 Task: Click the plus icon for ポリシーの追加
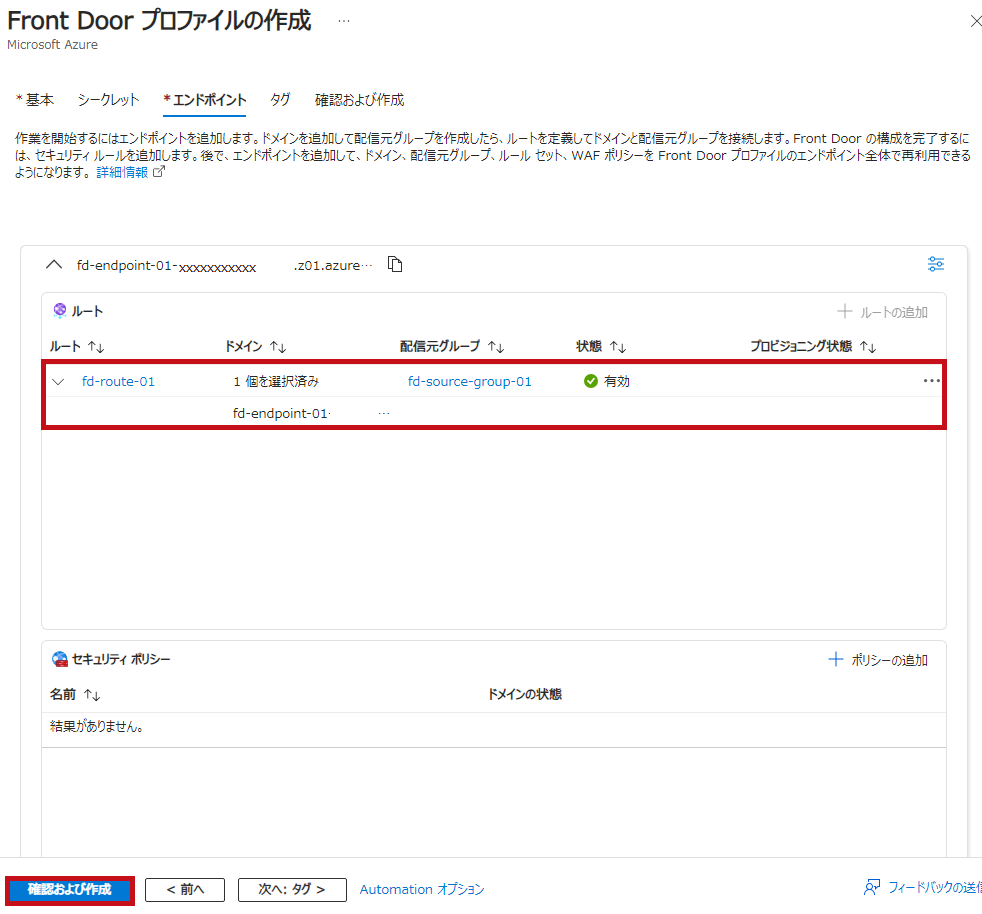click(x=835, y=659)
